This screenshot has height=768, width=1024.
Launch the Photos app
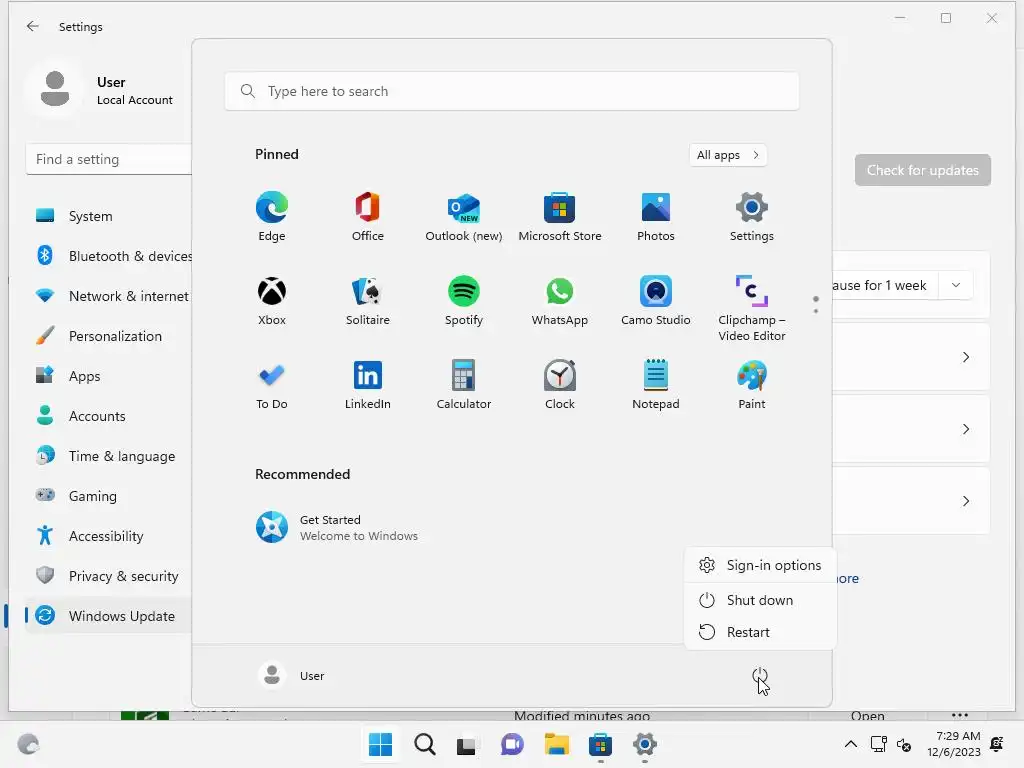pos(656,217)
